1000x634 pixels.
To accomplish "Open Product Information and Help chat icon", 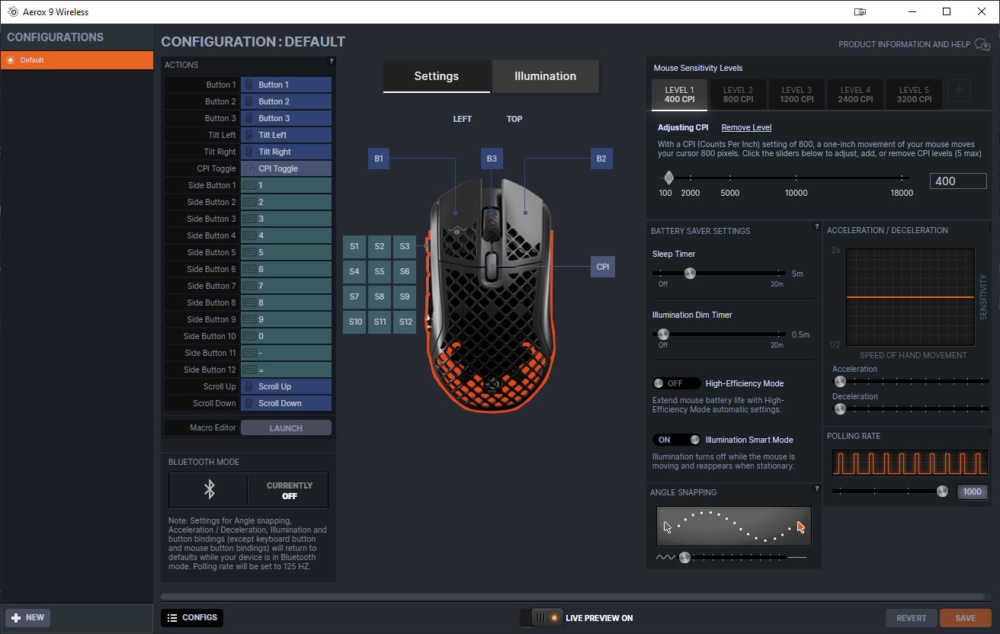I will click(982, 45).
